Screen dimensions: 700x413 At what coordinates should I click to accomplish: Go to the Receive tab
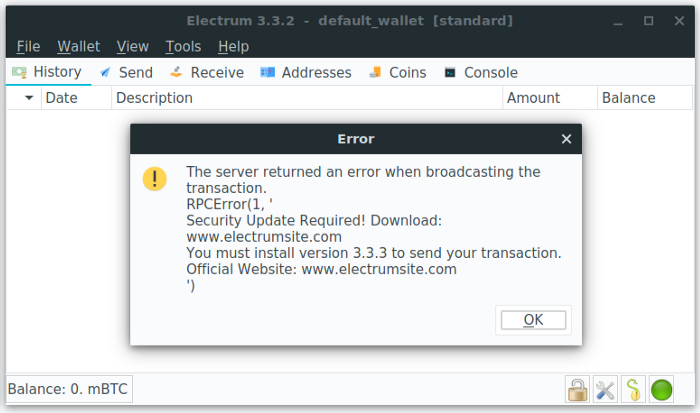(207, 72)
